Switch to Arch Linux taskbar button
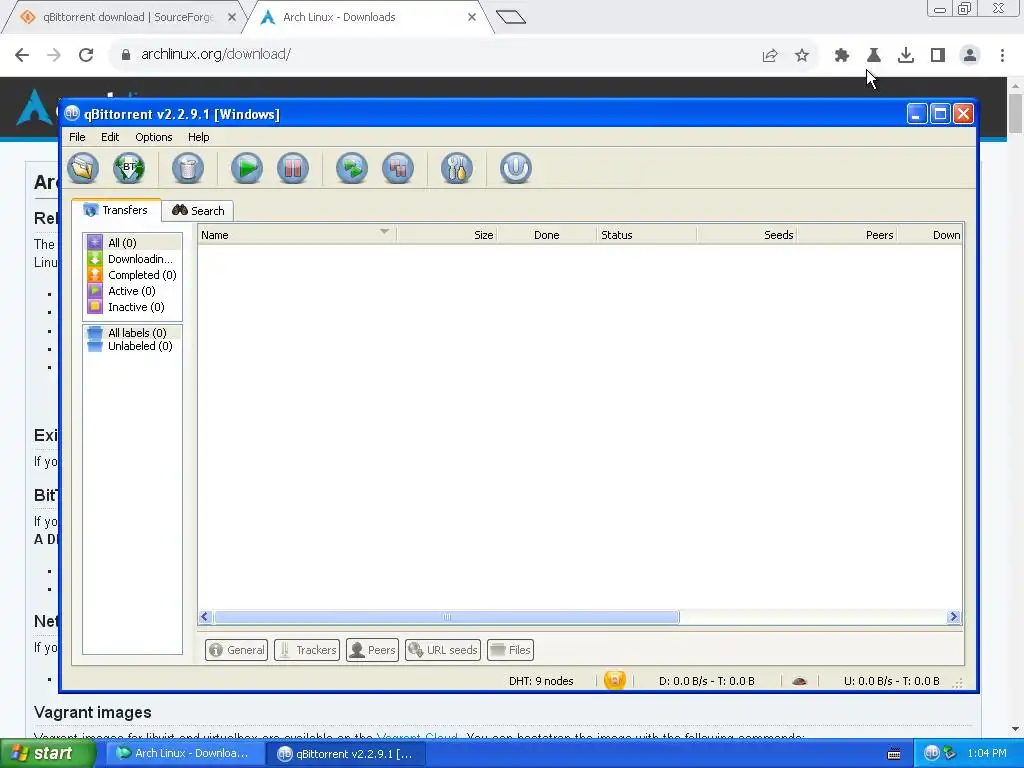This screenshot has height=768, width=1024. pyautogui.click(x=184, y=754)
